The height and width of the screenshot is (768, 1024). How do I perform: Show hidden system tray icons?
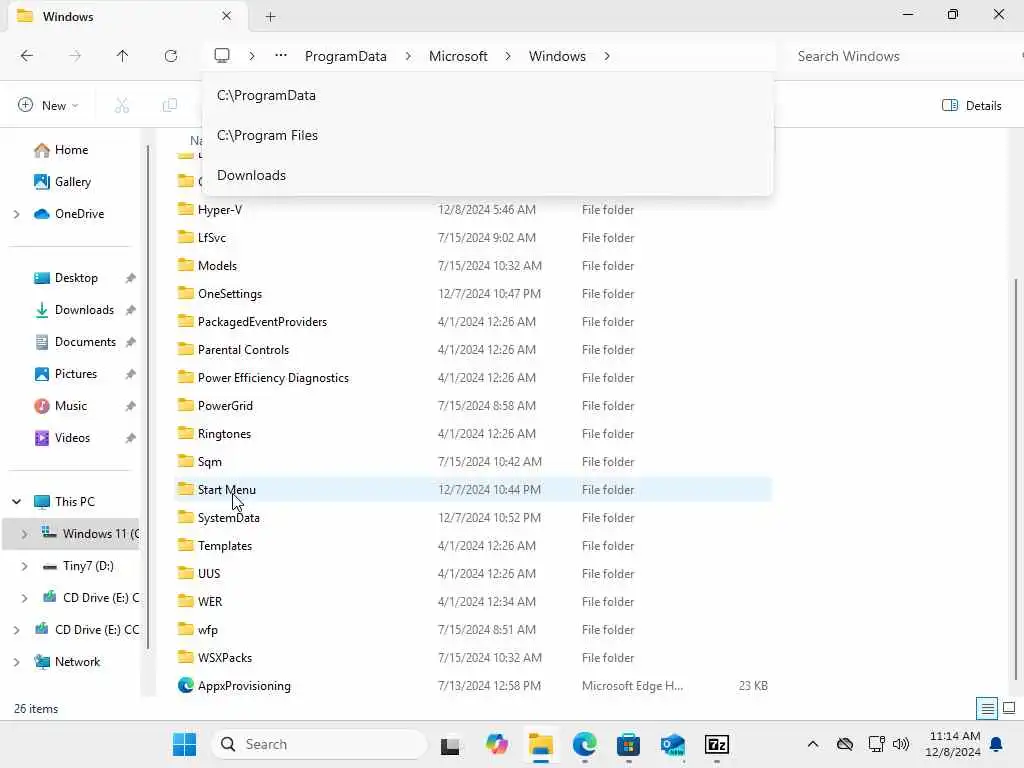point(812,744)
